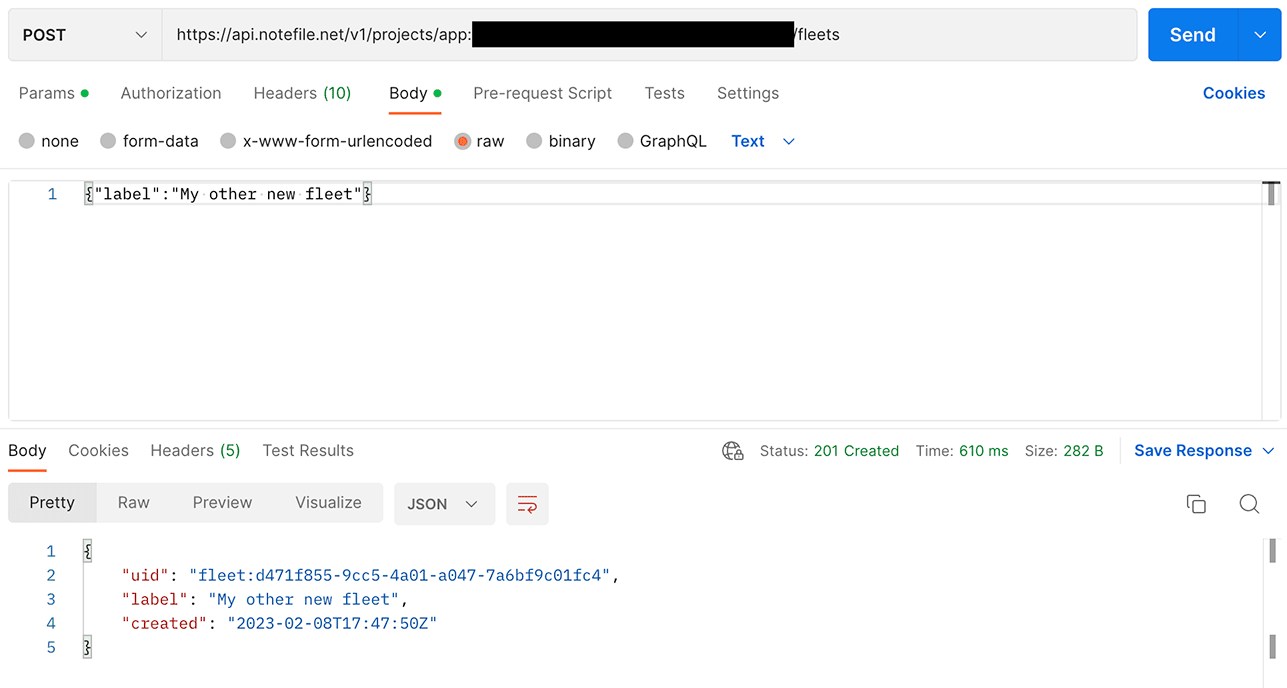Select the request Body tab
Viewport: 1287px width, 688px height.
point(415,93)
